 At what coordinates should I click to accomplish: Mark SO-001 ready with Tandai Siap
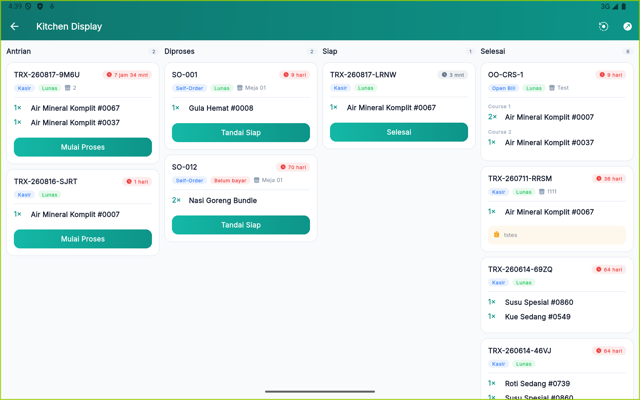(x=241, y=133)
